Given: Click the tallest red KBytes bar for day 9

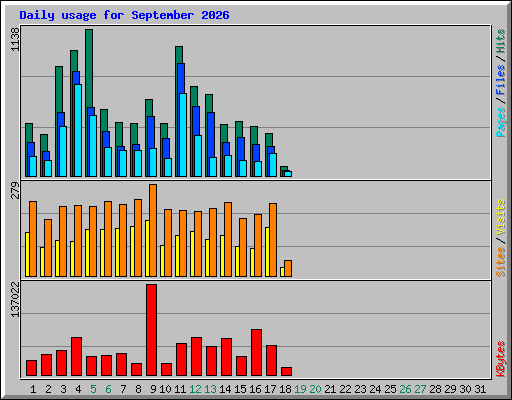Looking at the screenshot, I should pyautogui.click(x=151, y=330).
